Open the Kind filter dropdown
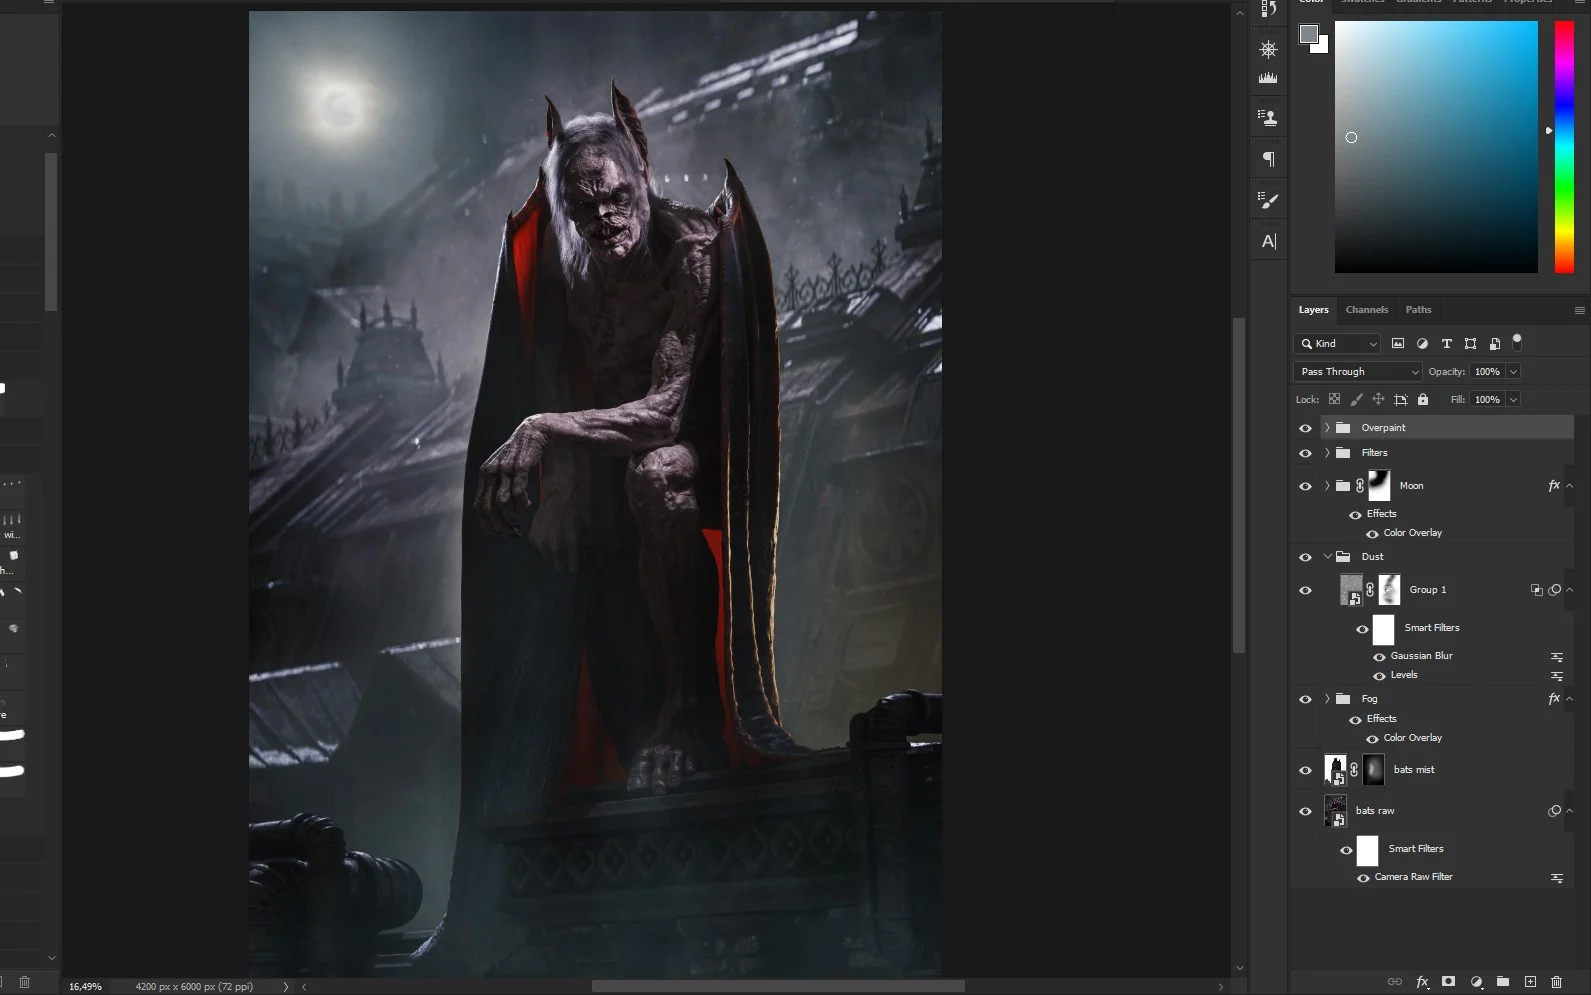Screen dimensions: 1591x995 click(1337, 343)
